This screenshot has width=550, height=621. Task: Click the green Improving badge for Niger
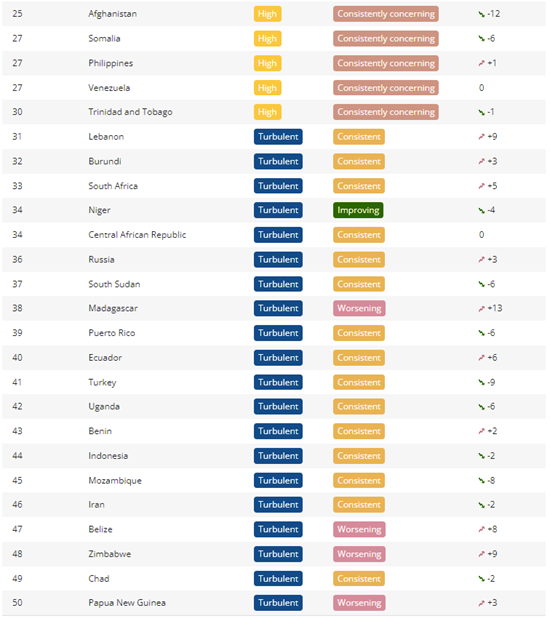(x=358, y=210)
